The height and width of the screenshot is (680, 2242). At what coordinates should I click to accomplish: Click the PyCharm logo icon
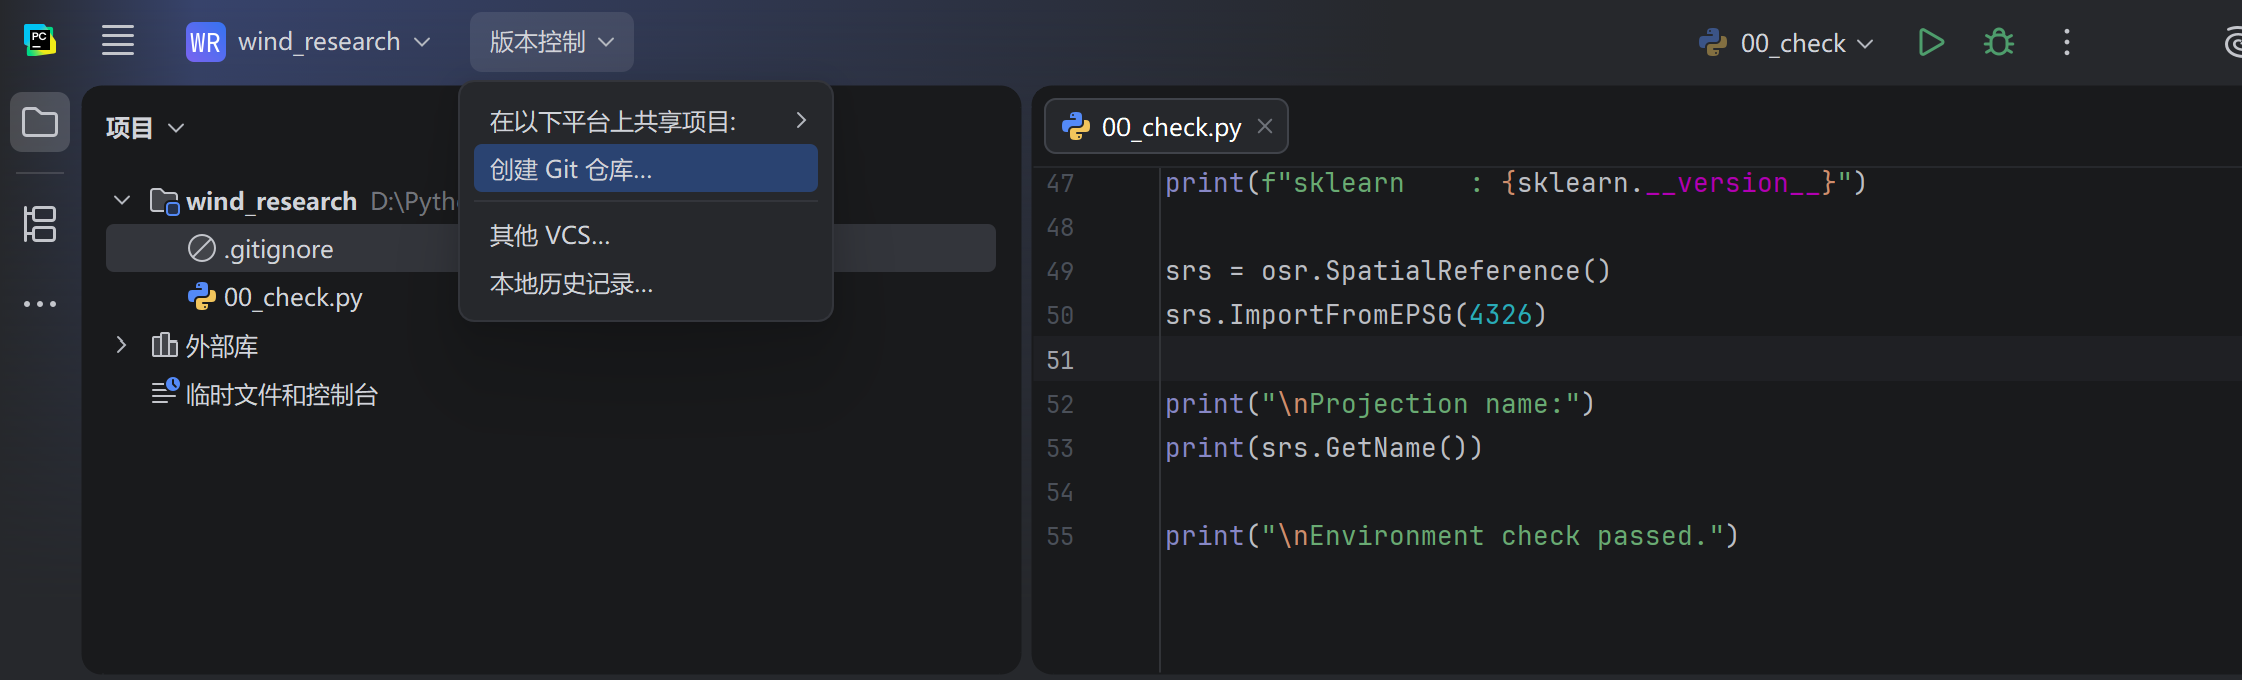click(39, 41)
